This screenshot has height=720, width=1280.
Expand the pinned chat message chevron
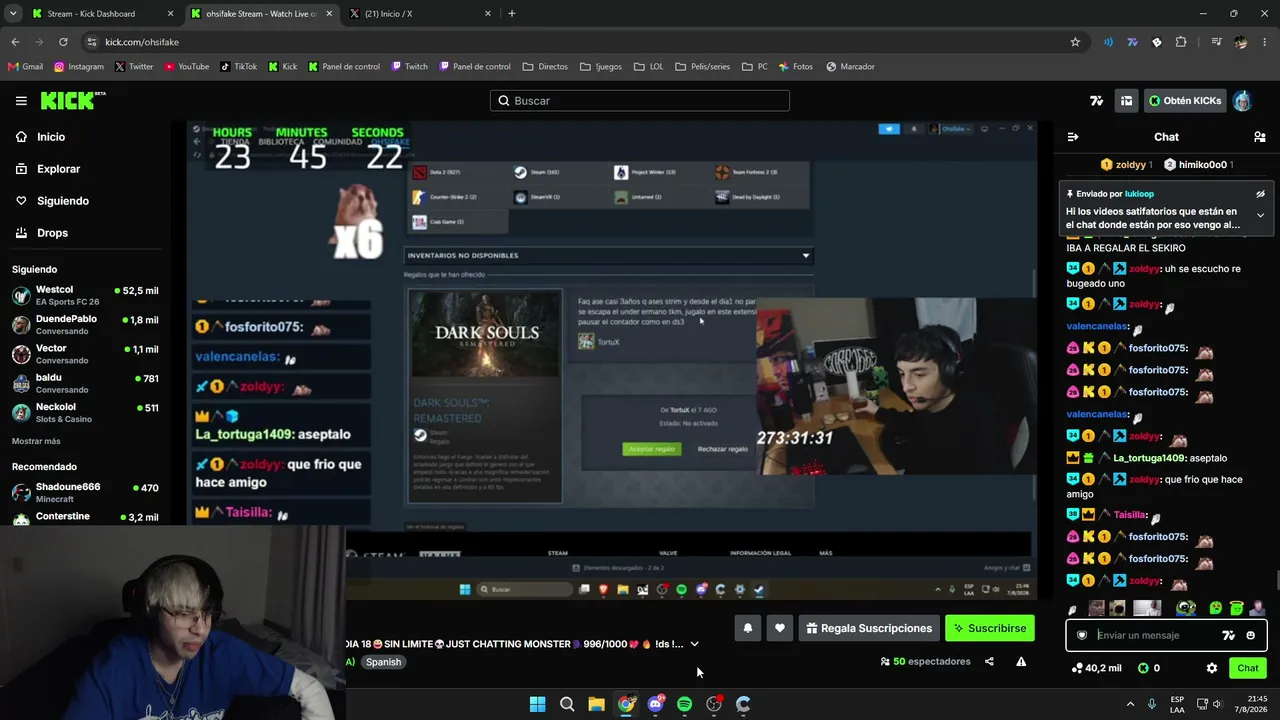(1260, 215)
